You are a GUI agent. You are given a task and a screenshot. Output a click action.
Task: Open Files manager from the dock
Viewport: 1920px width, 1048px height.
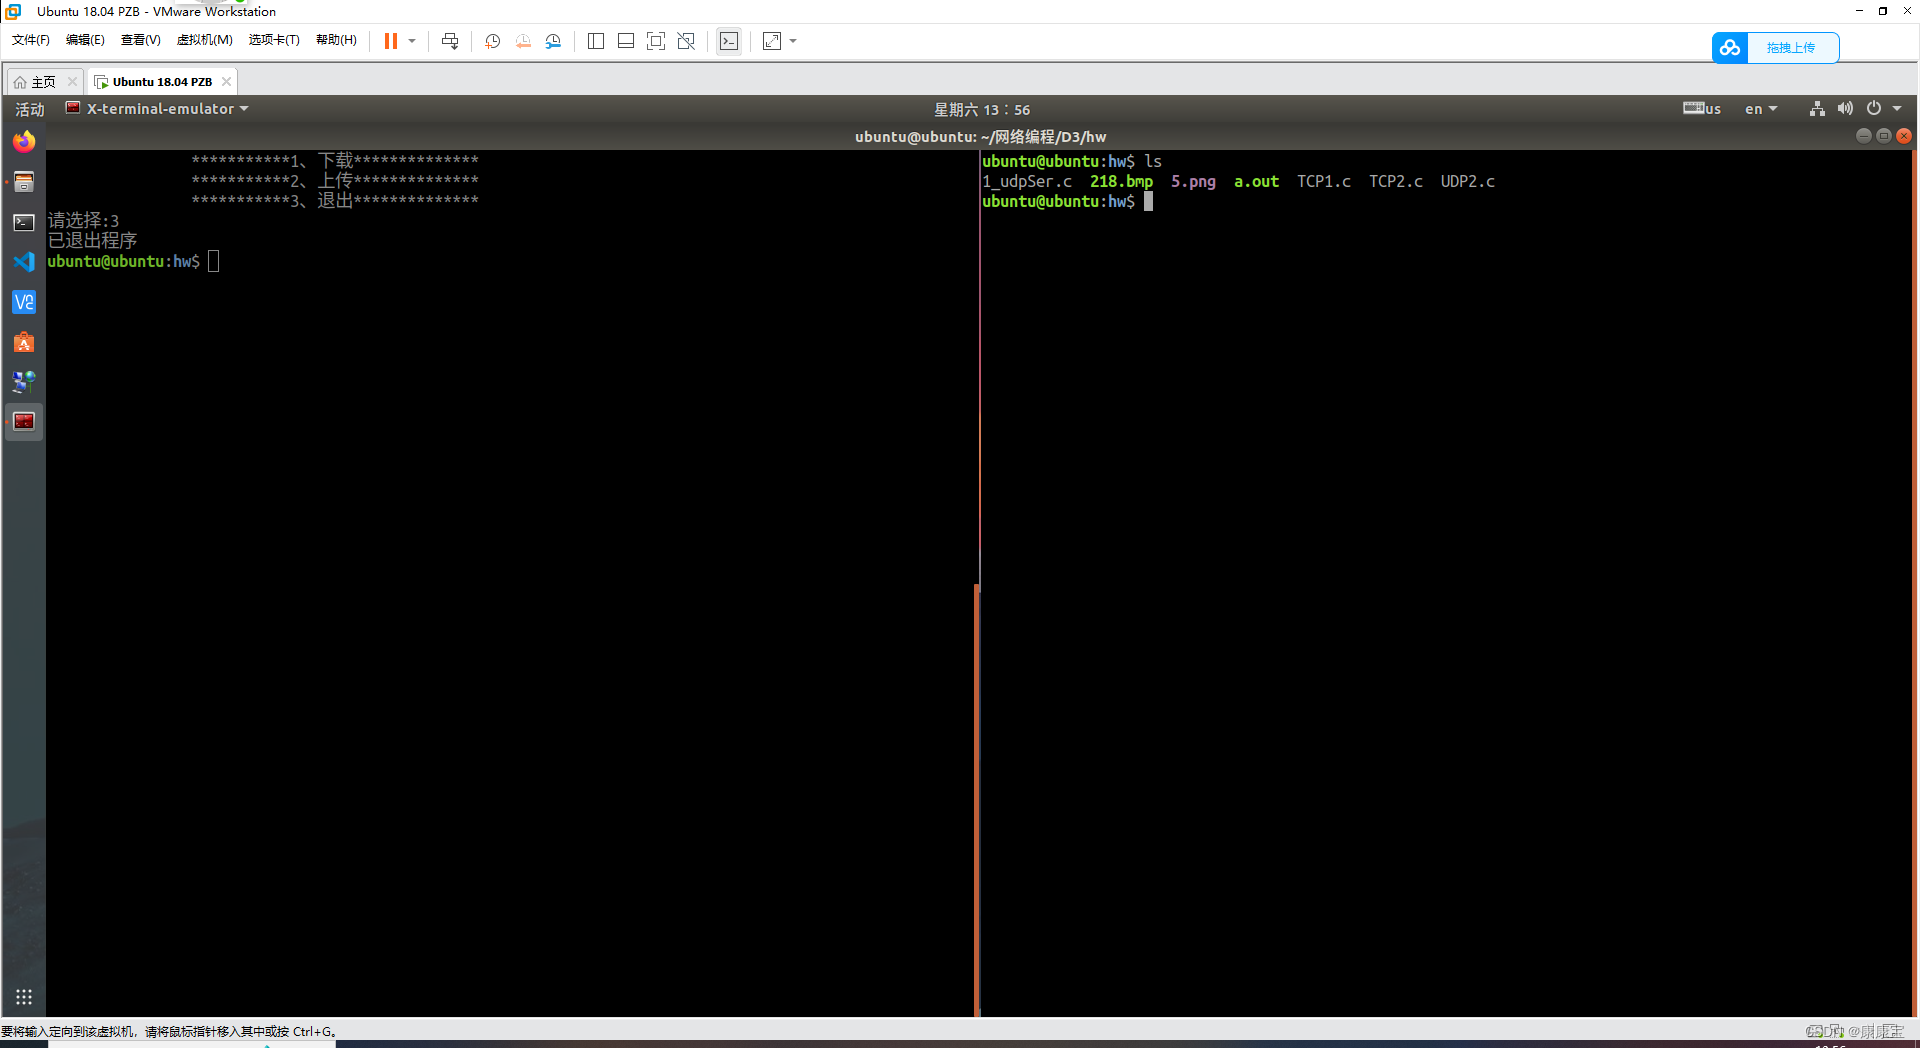coord(24,182)
